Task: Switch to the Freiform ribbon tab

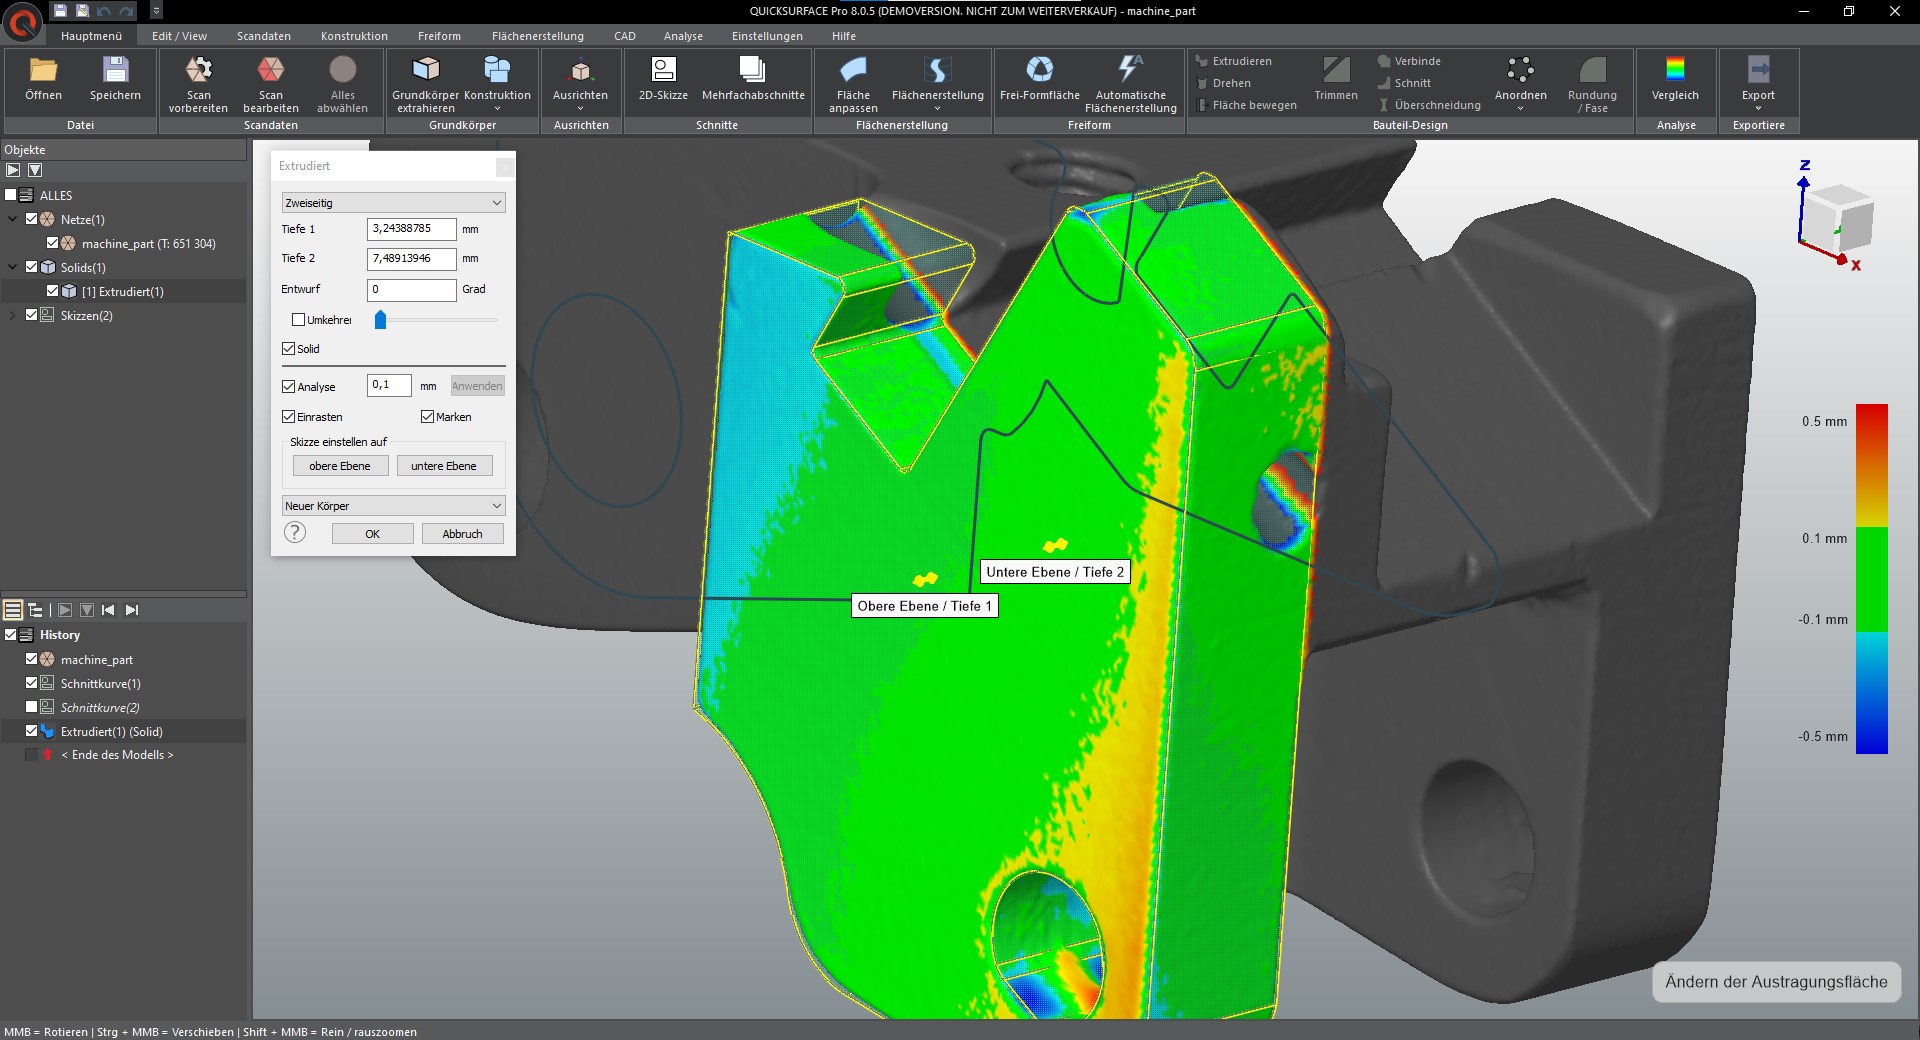Action: pyautogui.click(x=439, y=36)
